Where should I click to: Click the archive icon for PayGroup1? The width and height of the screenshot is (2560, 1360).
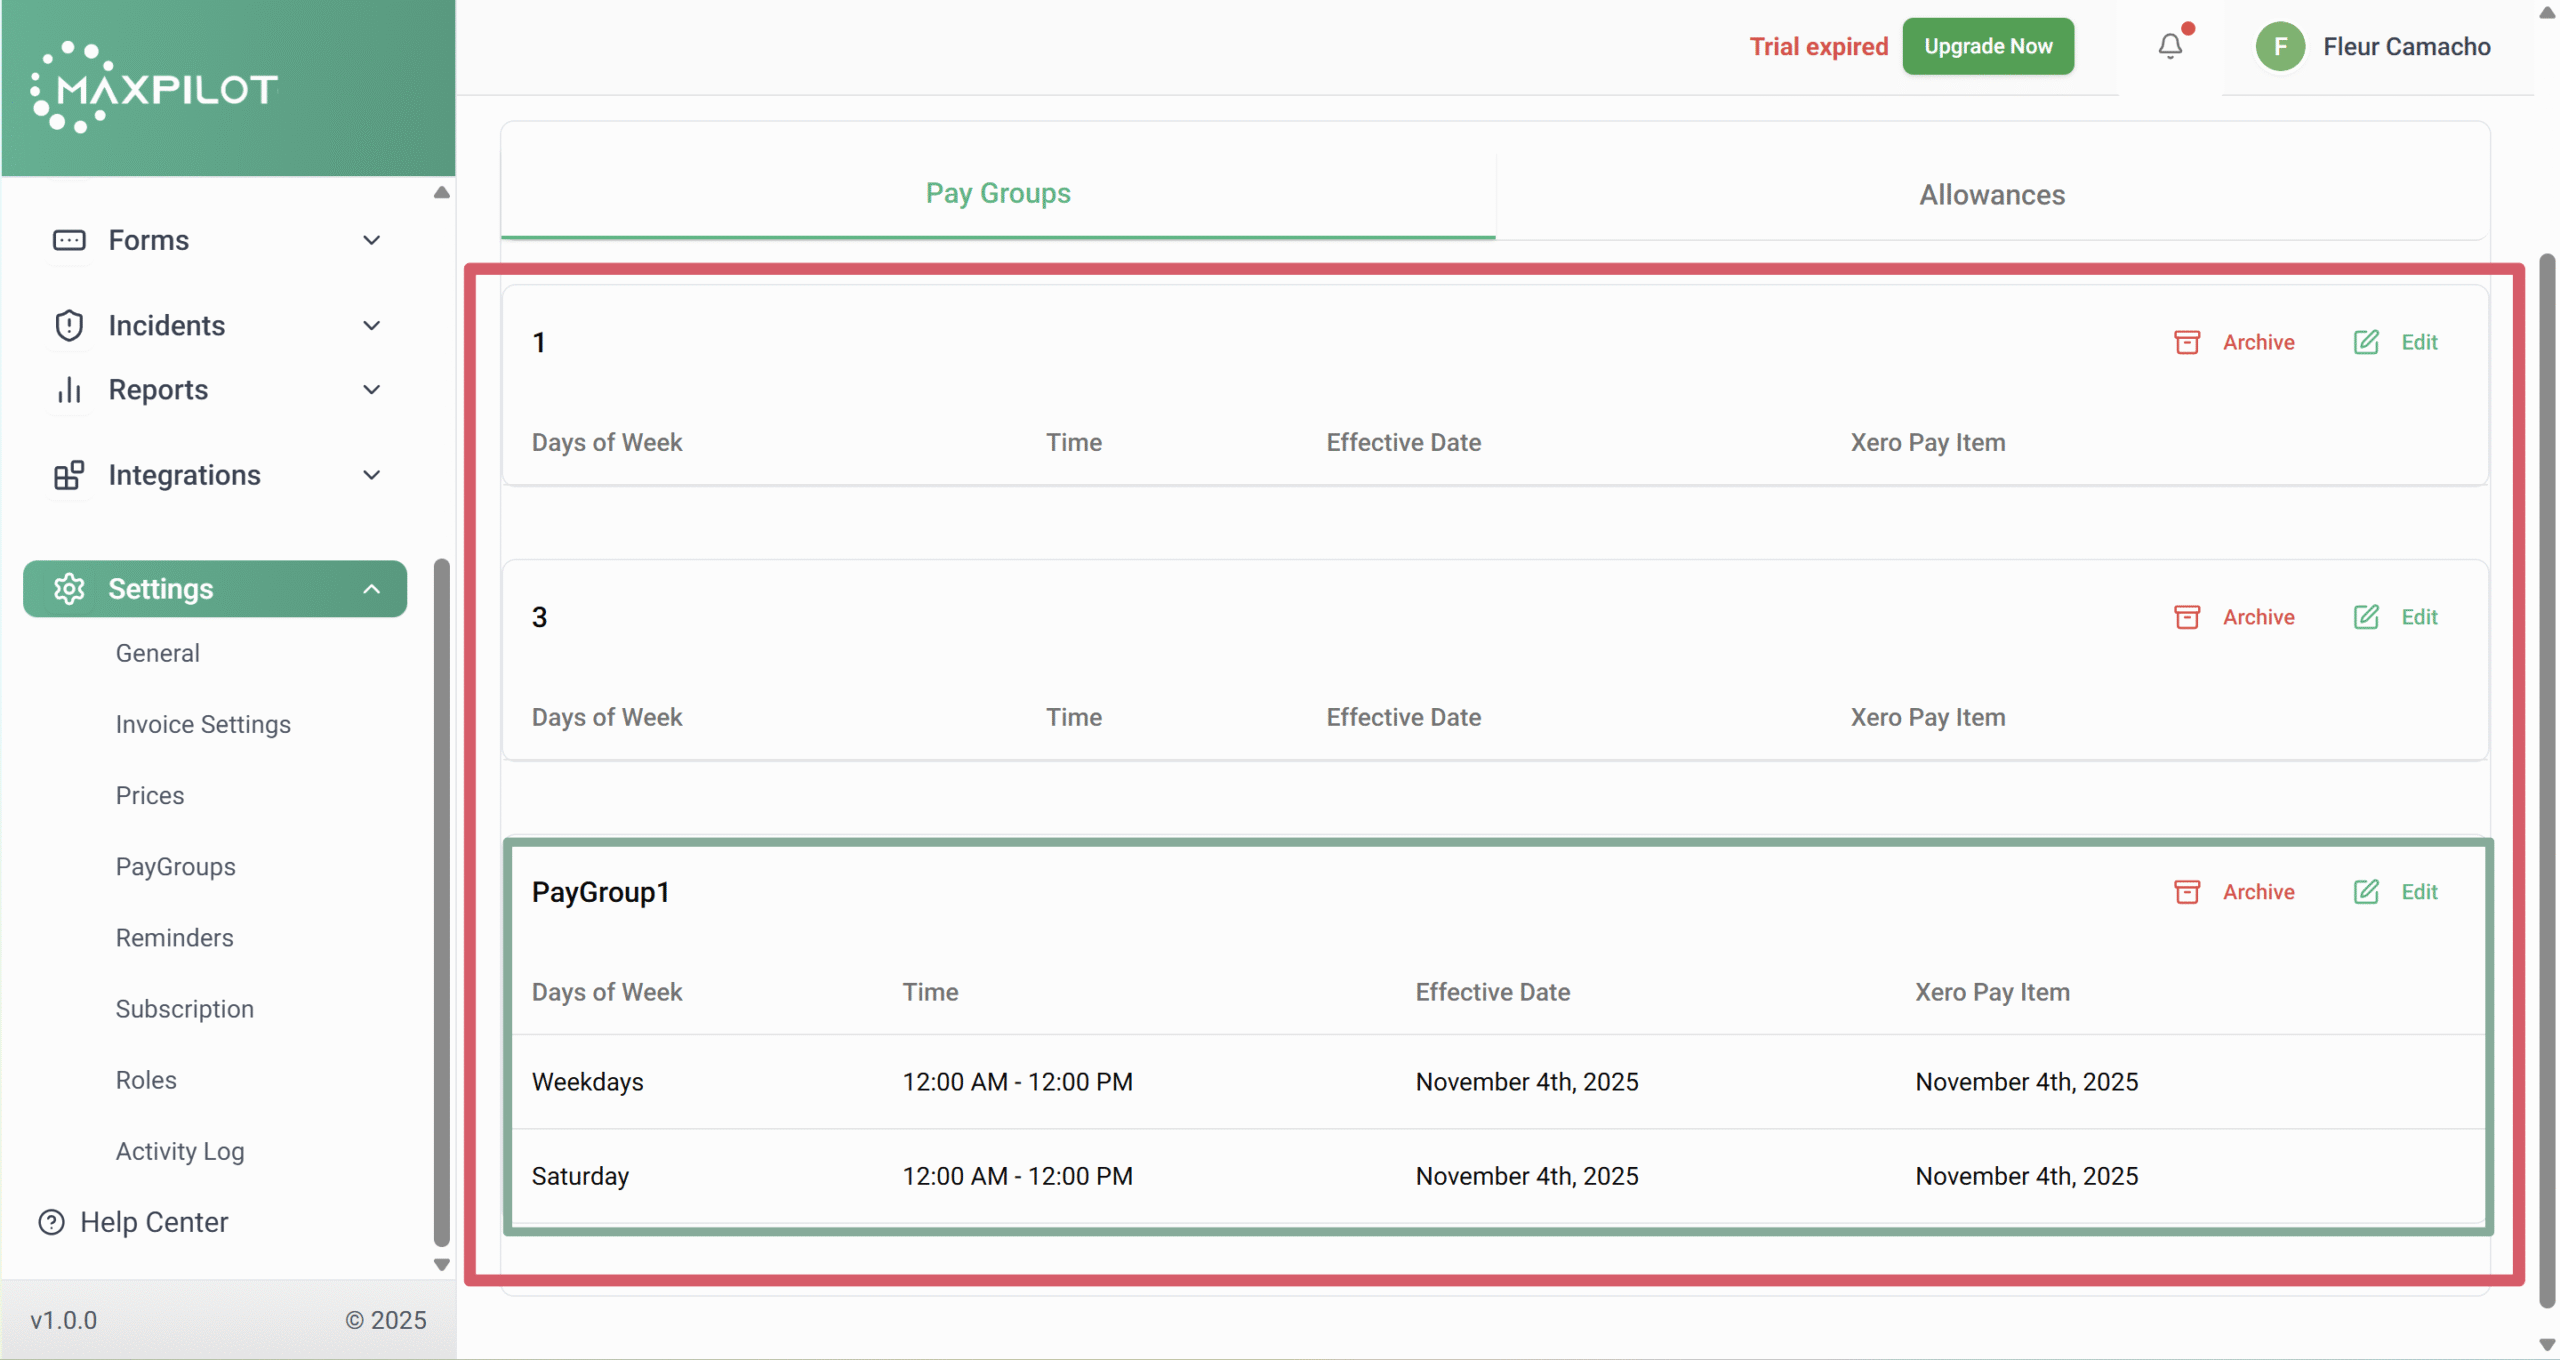click(2187, 892)
